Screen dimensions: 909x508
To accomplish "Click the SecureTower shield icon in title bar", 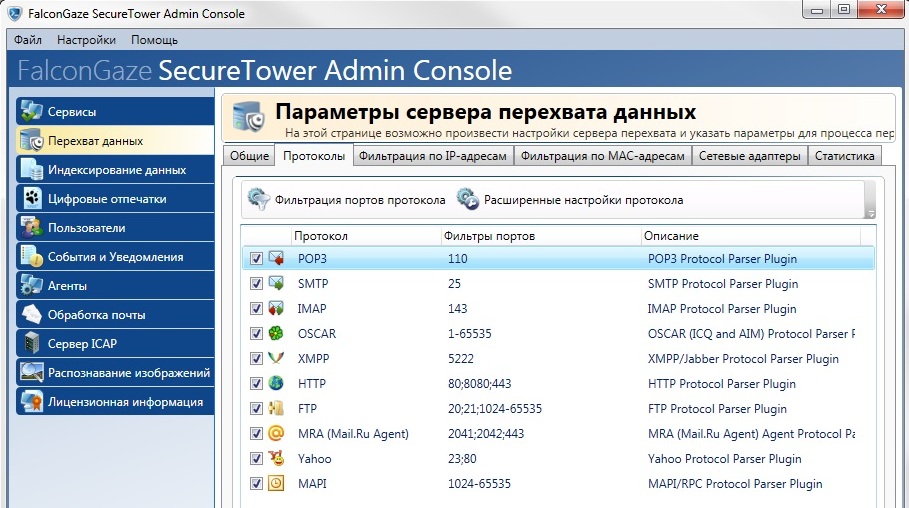I will (14, 13).
